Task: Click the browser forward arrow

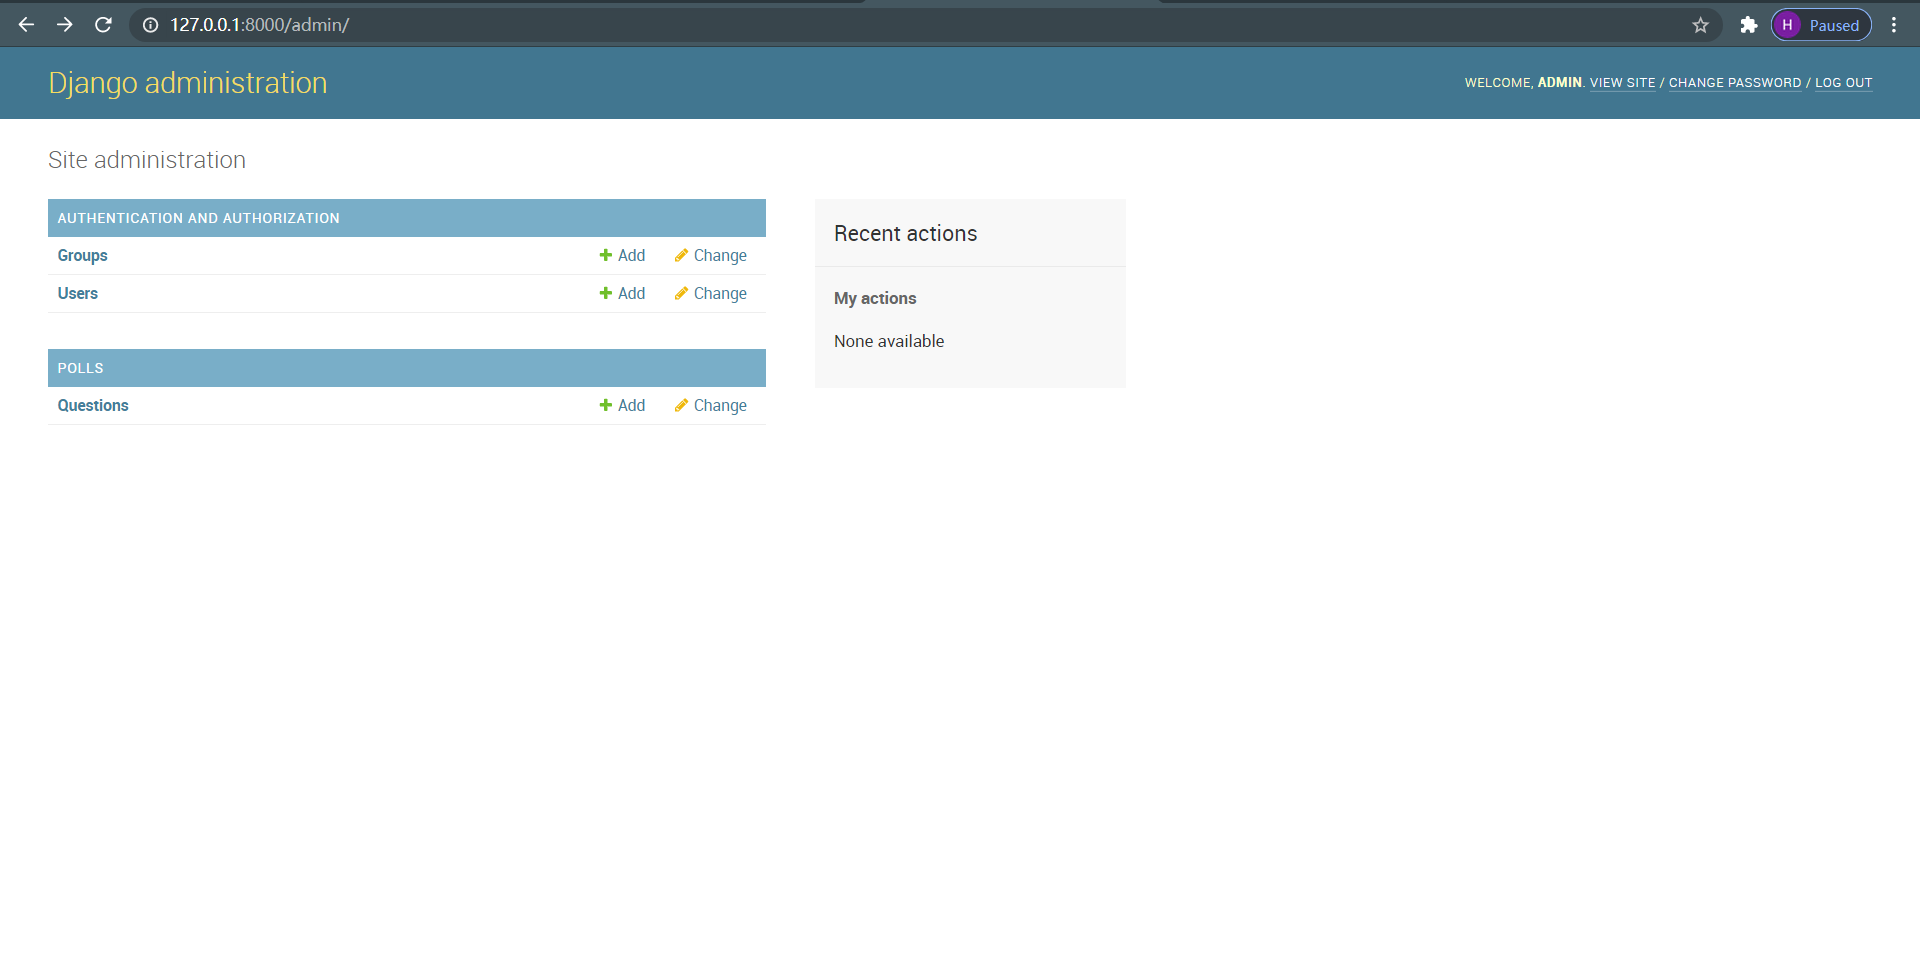Action: click(65, 25)
